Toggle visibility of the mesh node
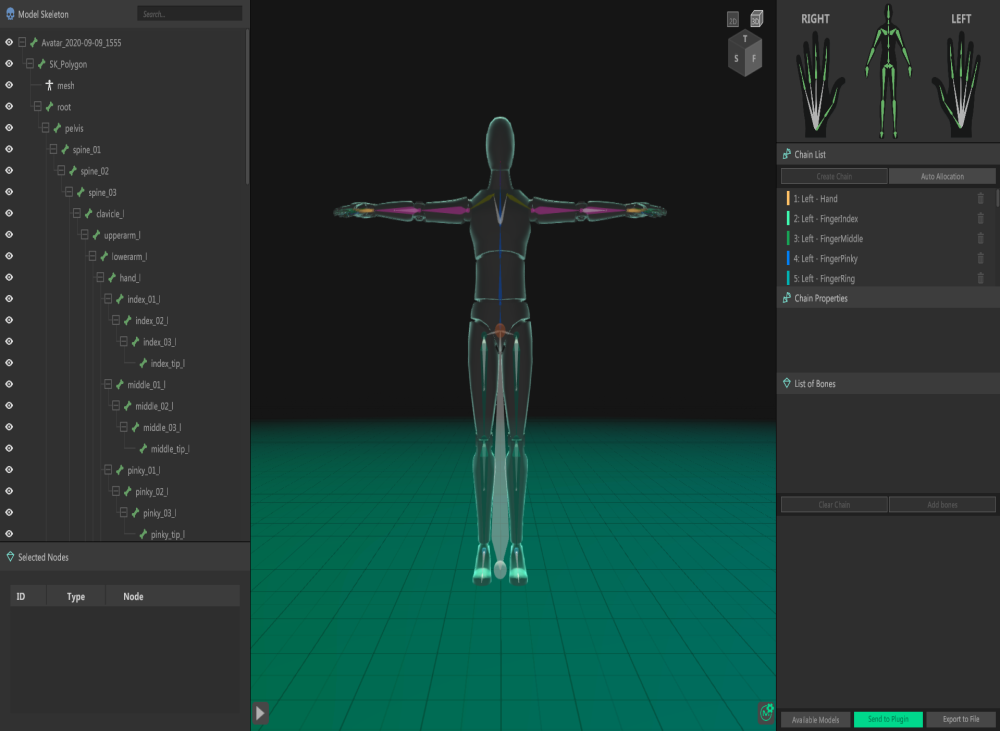The height and width of the screenshot is (731, 1000). (9, 85)
